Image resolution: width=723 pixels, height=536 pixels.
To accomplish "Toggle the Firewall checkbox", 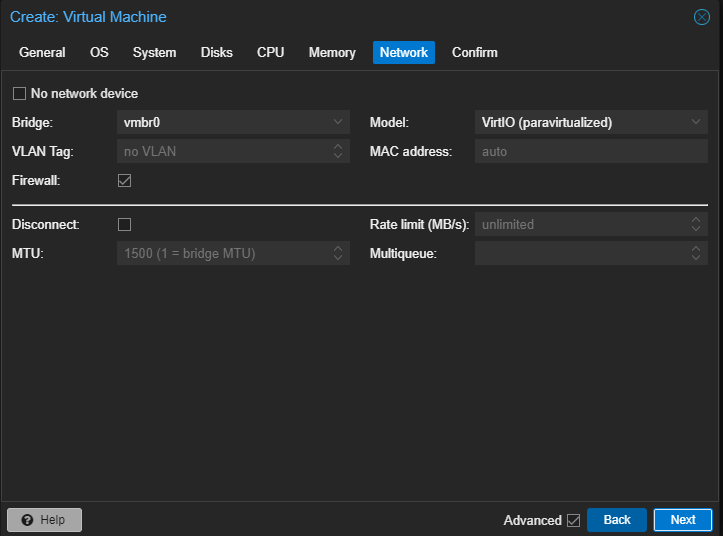I will [x=125, y=181].
